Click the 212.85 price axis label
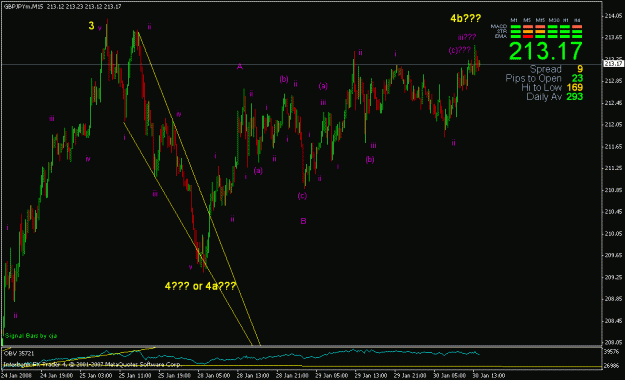The image size is (625, 380). coord(613,81)
